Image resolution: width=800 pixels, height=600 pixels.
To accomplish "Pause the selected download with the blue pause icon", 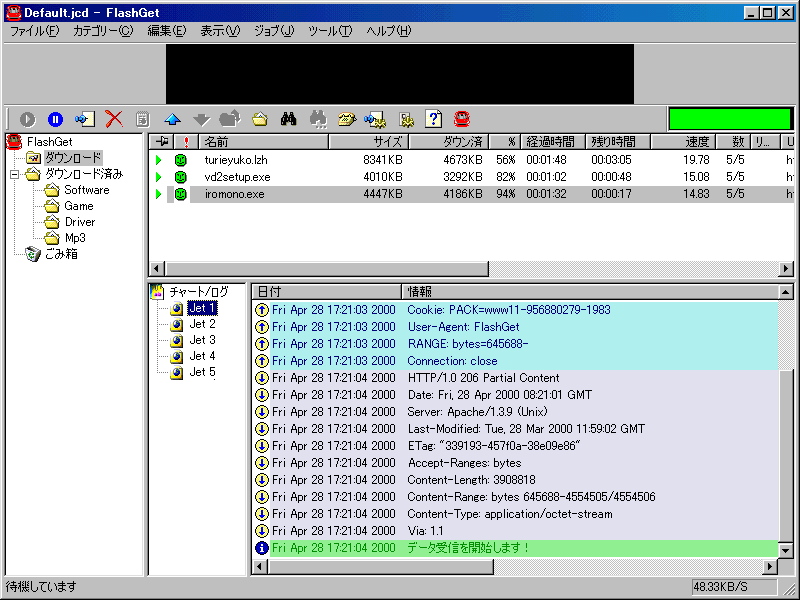I will click(55, 119).
